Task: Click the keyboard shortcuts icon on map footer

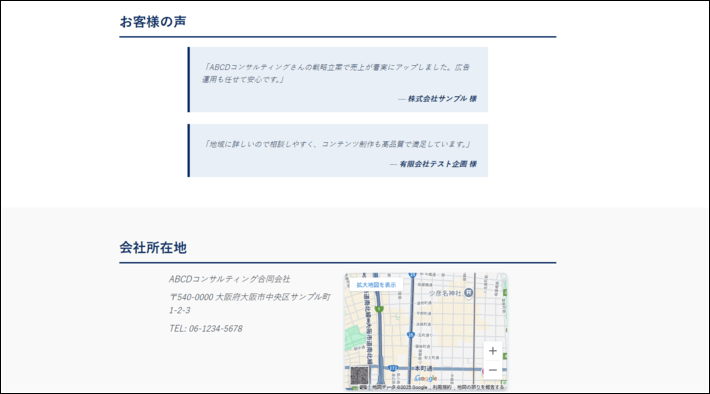Action: (x=363, y=387)
